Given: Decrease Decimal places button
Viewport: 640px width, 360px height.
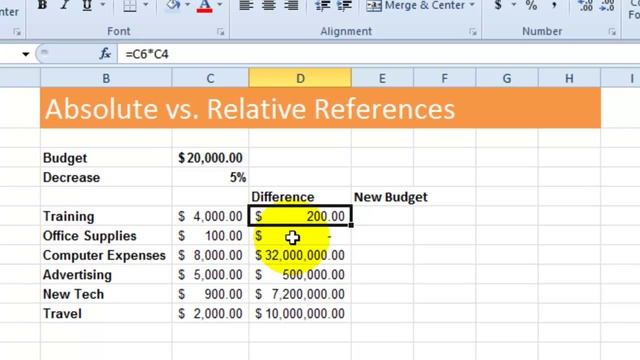Looking at the screenshot, I should coord(607,5).
